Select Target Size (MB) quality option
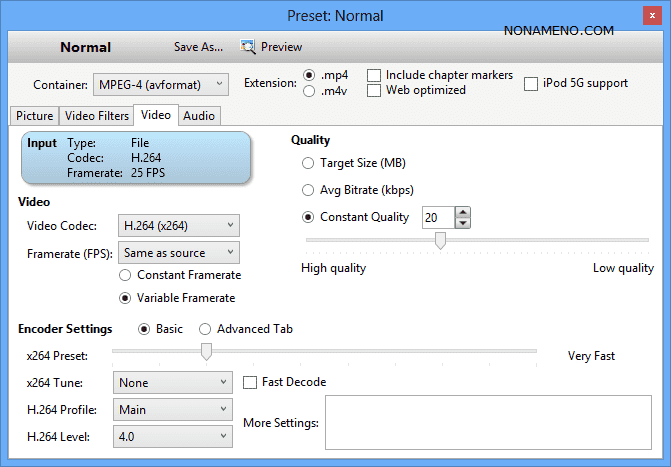The width and height of the screenshot is (671, 467). 307,163
